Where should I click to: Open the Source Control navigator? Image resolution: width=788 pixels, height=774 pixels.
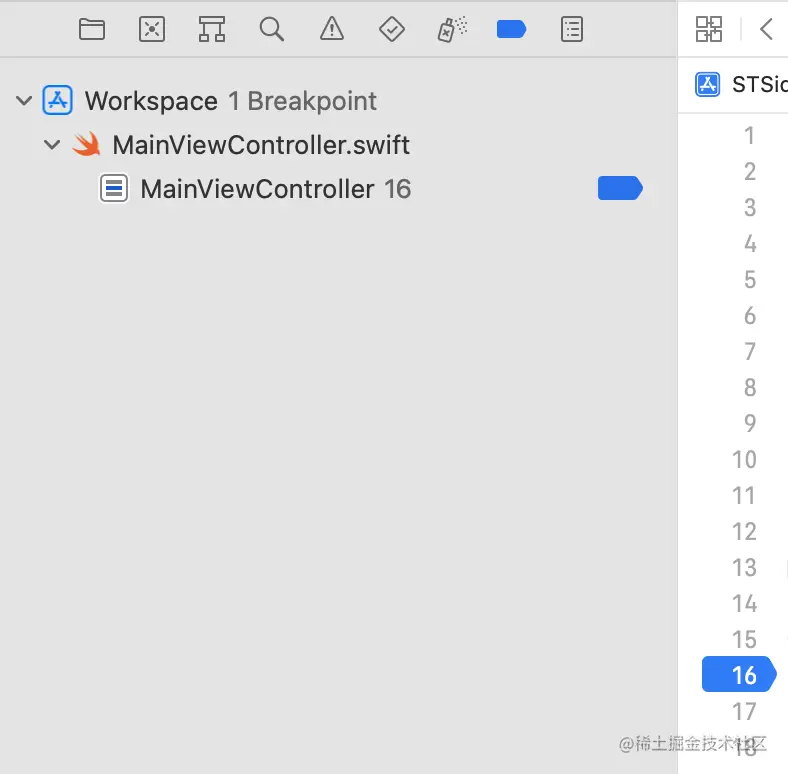pyautogui.click(x=152, y=29)
